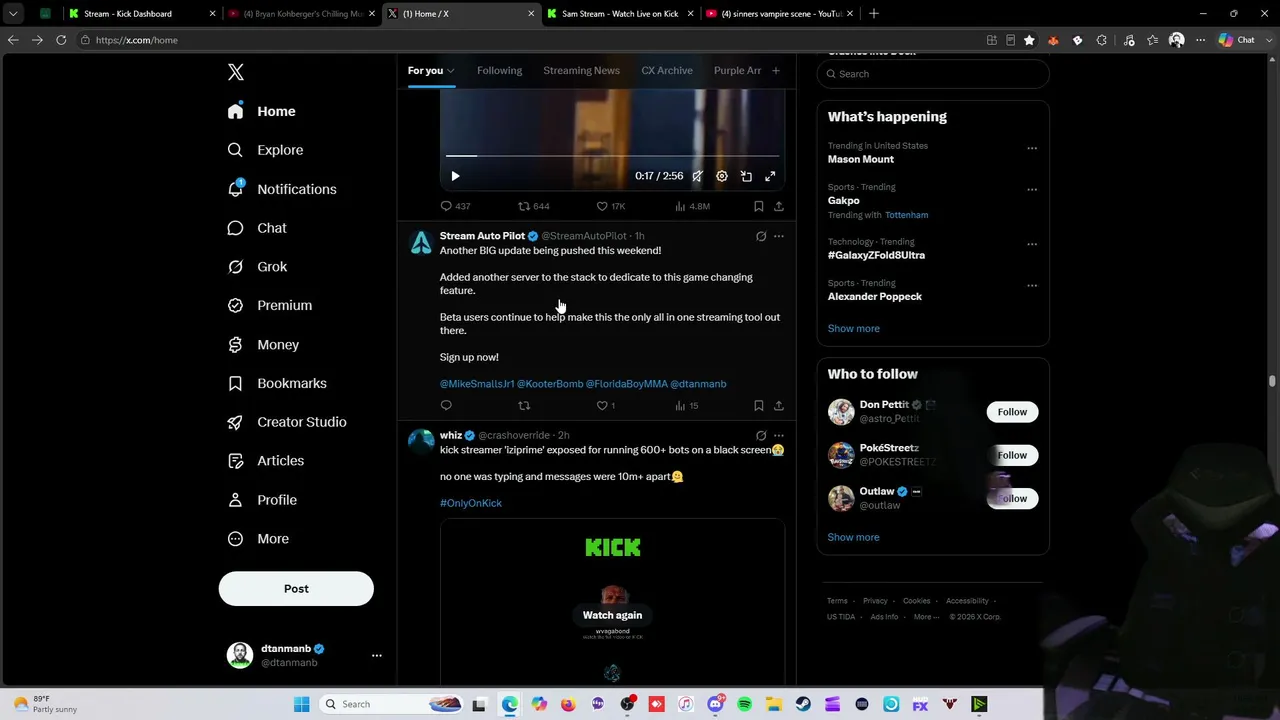This screenshot has height=720, width=1280.
Task: Open the Windows Start menu
Action: click(301, 704)
